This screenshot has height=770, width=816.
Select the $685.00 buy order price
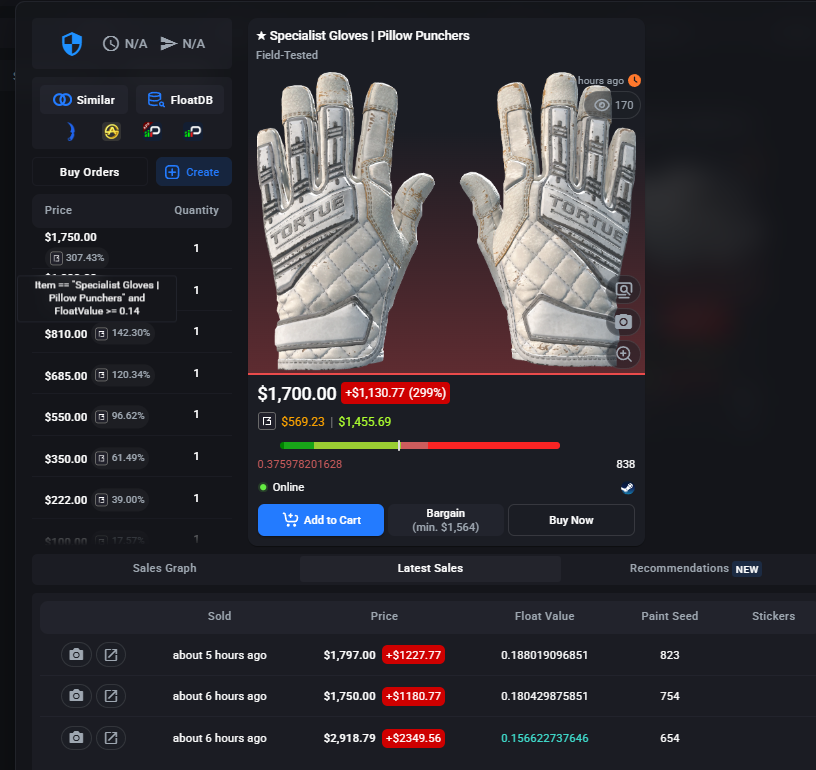(66, 375)
